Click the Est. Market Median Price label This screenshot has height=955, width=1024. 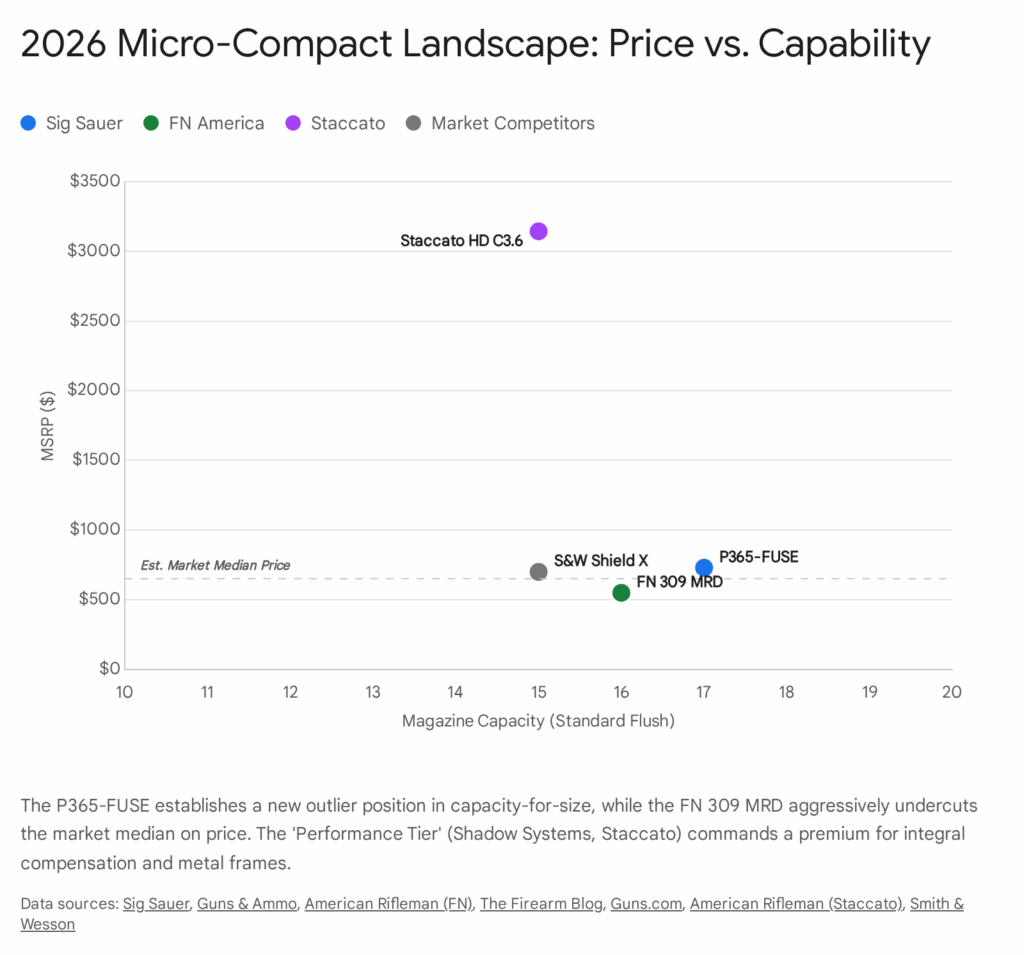tap(215, 566)
